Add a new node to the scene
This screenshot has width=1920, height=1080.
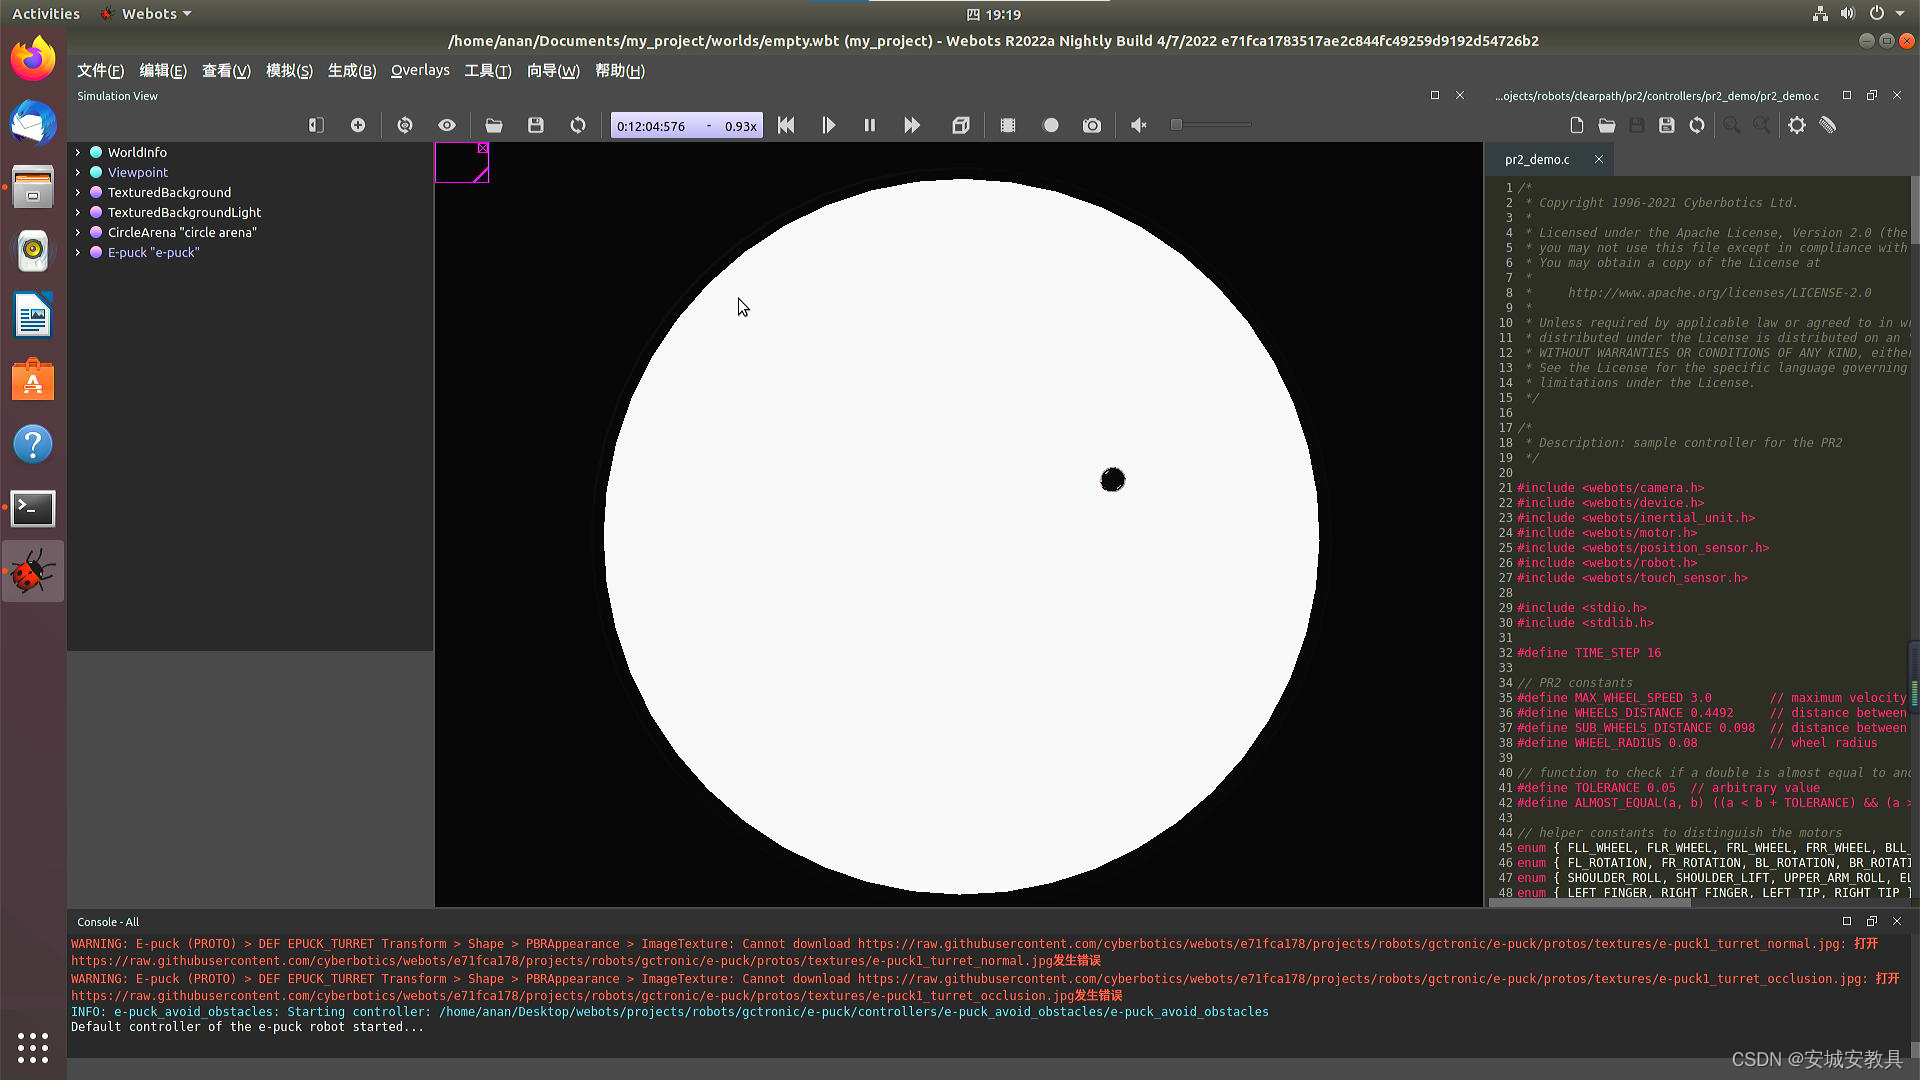pyautogui.click(x=358, y=125)
